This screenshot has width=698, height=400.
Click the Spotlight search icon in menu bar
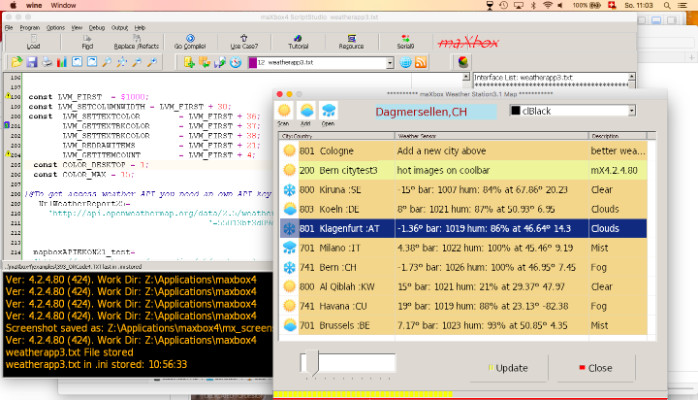667,5
